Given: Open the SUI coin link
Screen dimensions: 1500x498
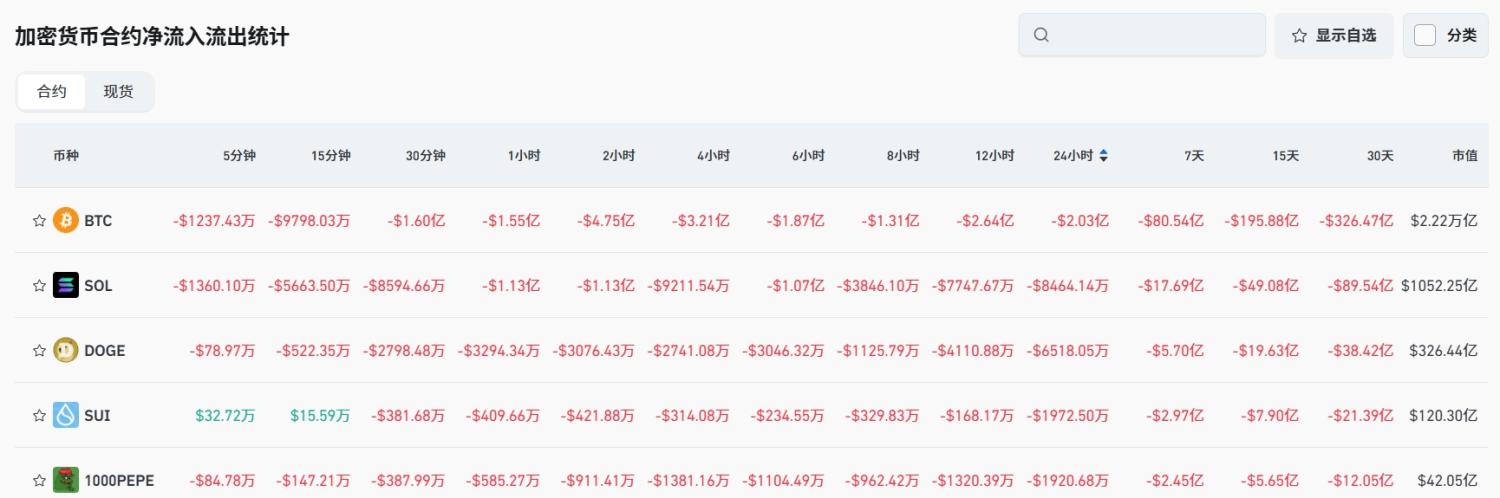Looking at the screenshot, I should (97, 415).
